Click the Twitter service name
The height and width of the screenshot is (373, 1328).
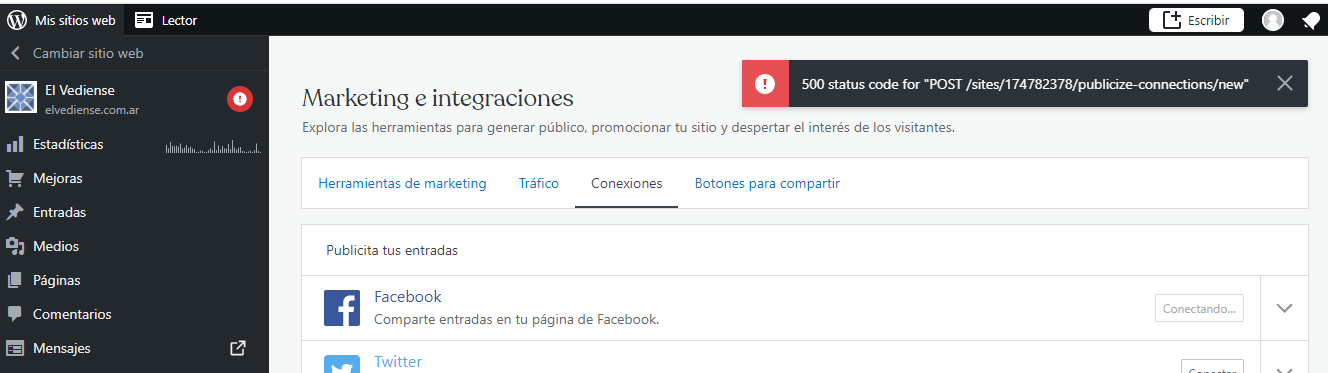tap(398, 362)
